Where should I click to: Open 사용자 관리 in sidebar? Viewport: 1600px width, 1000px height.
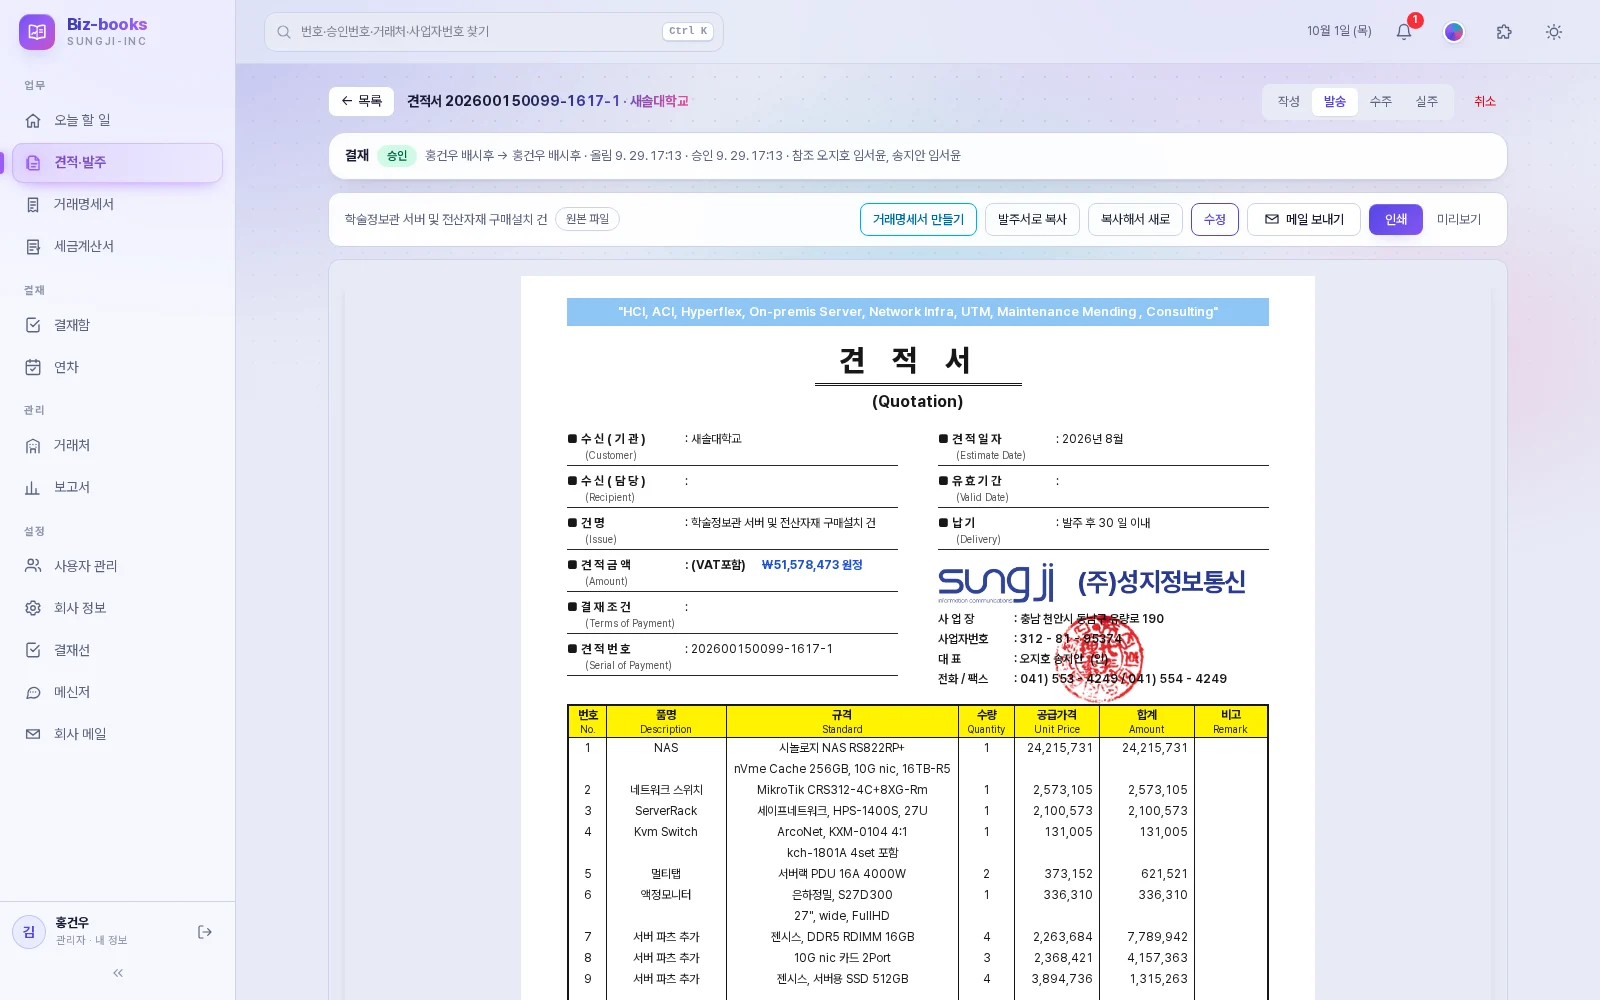coord(118,566)
